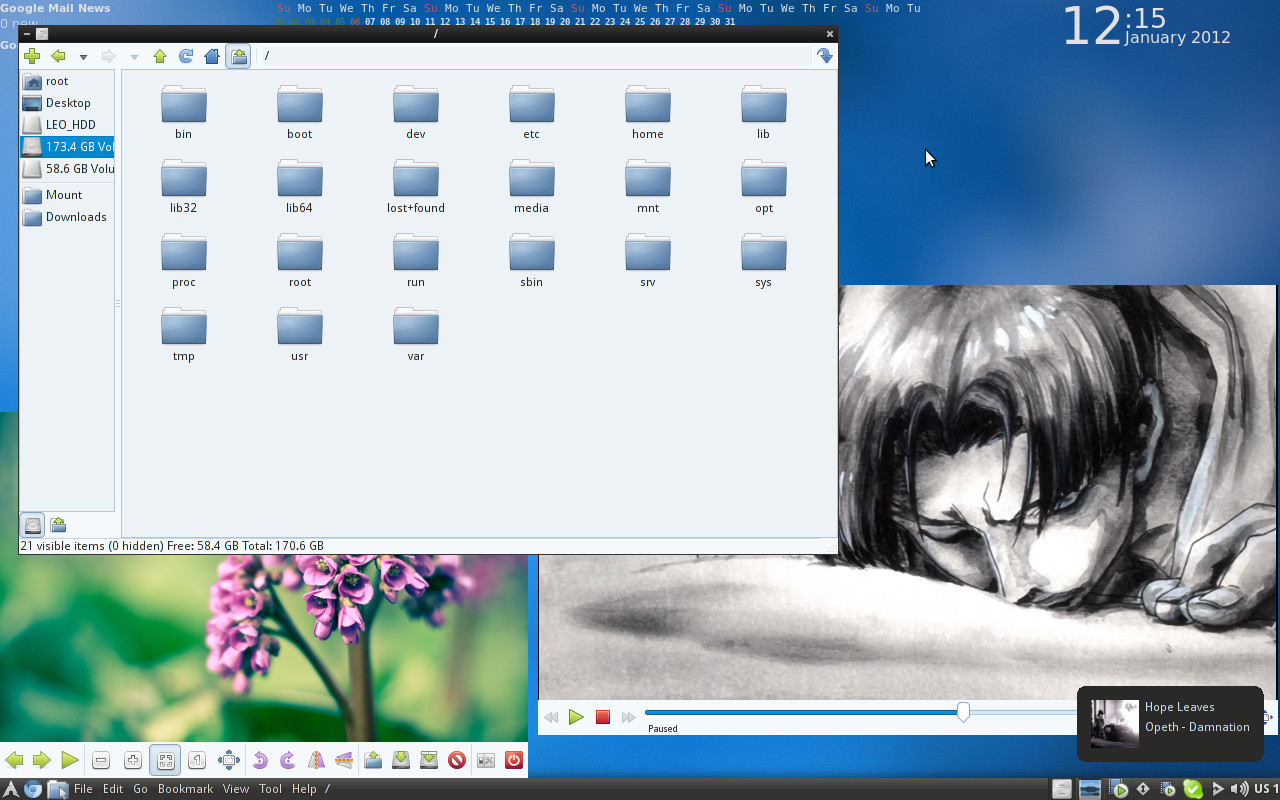This screenshot has height=800, width=1280.
Task: Go to the home folder icon
Action: click(x=212, y=56)
